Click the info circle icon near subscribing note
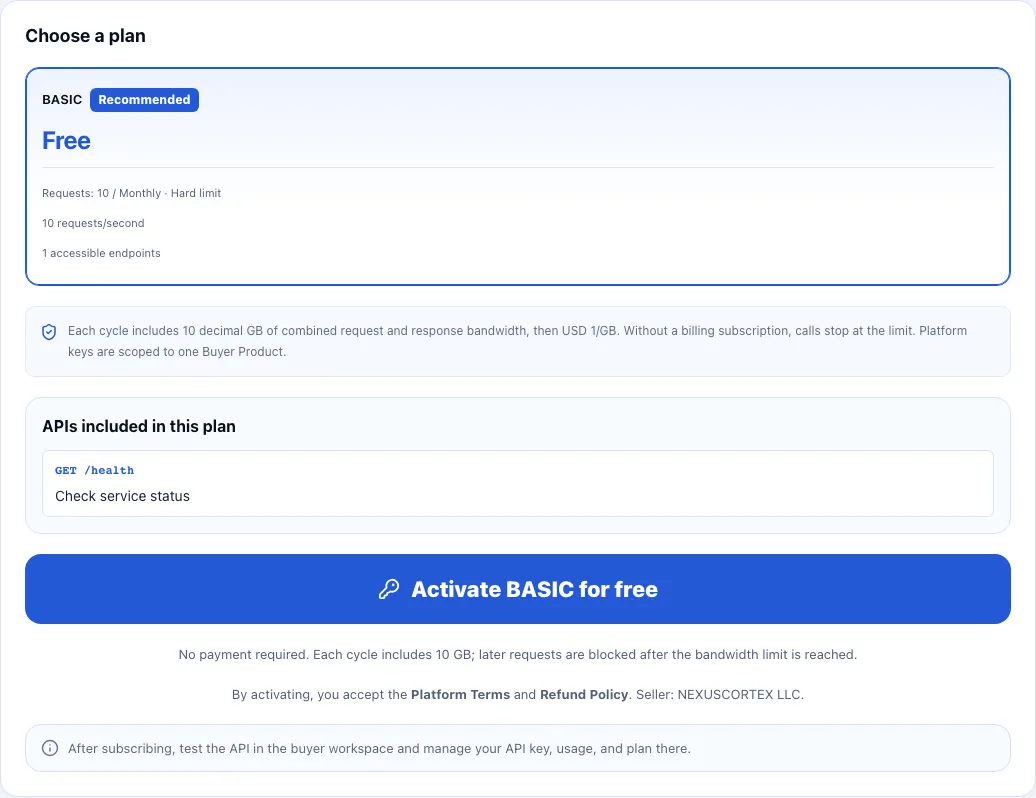The image size is (1036, 798). (50, 748)
